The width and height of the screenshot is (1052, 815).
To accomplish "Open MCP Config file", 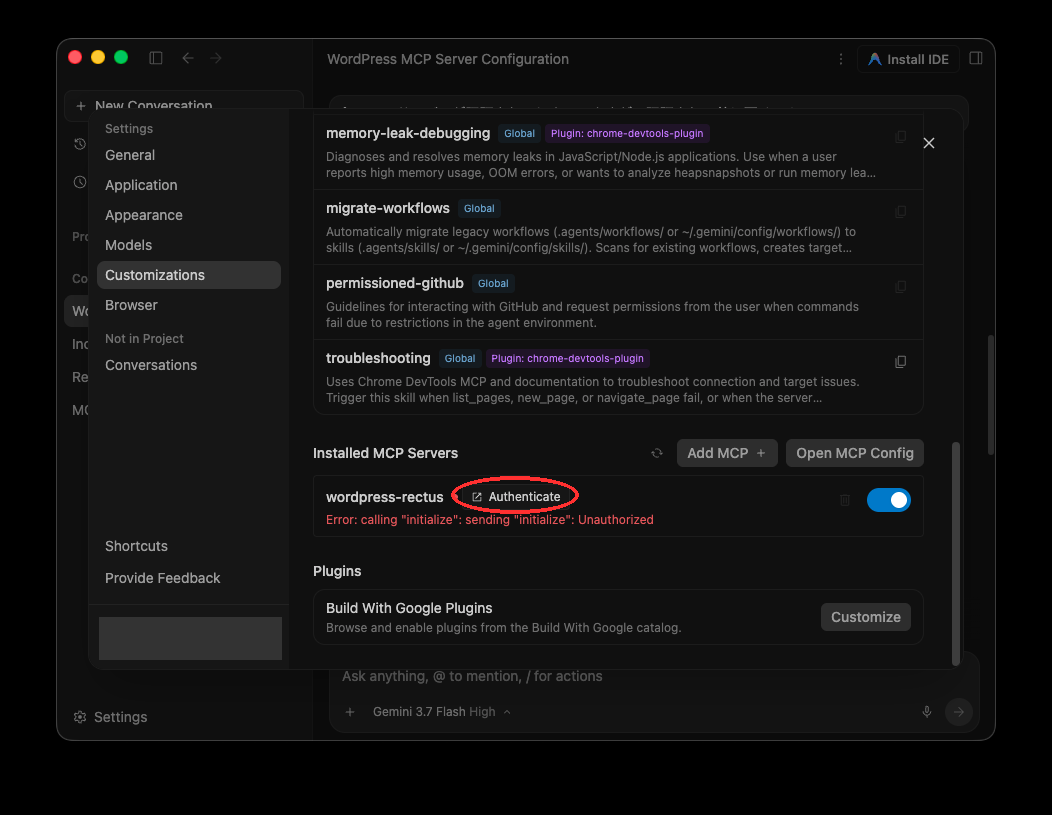I will 855,453.
